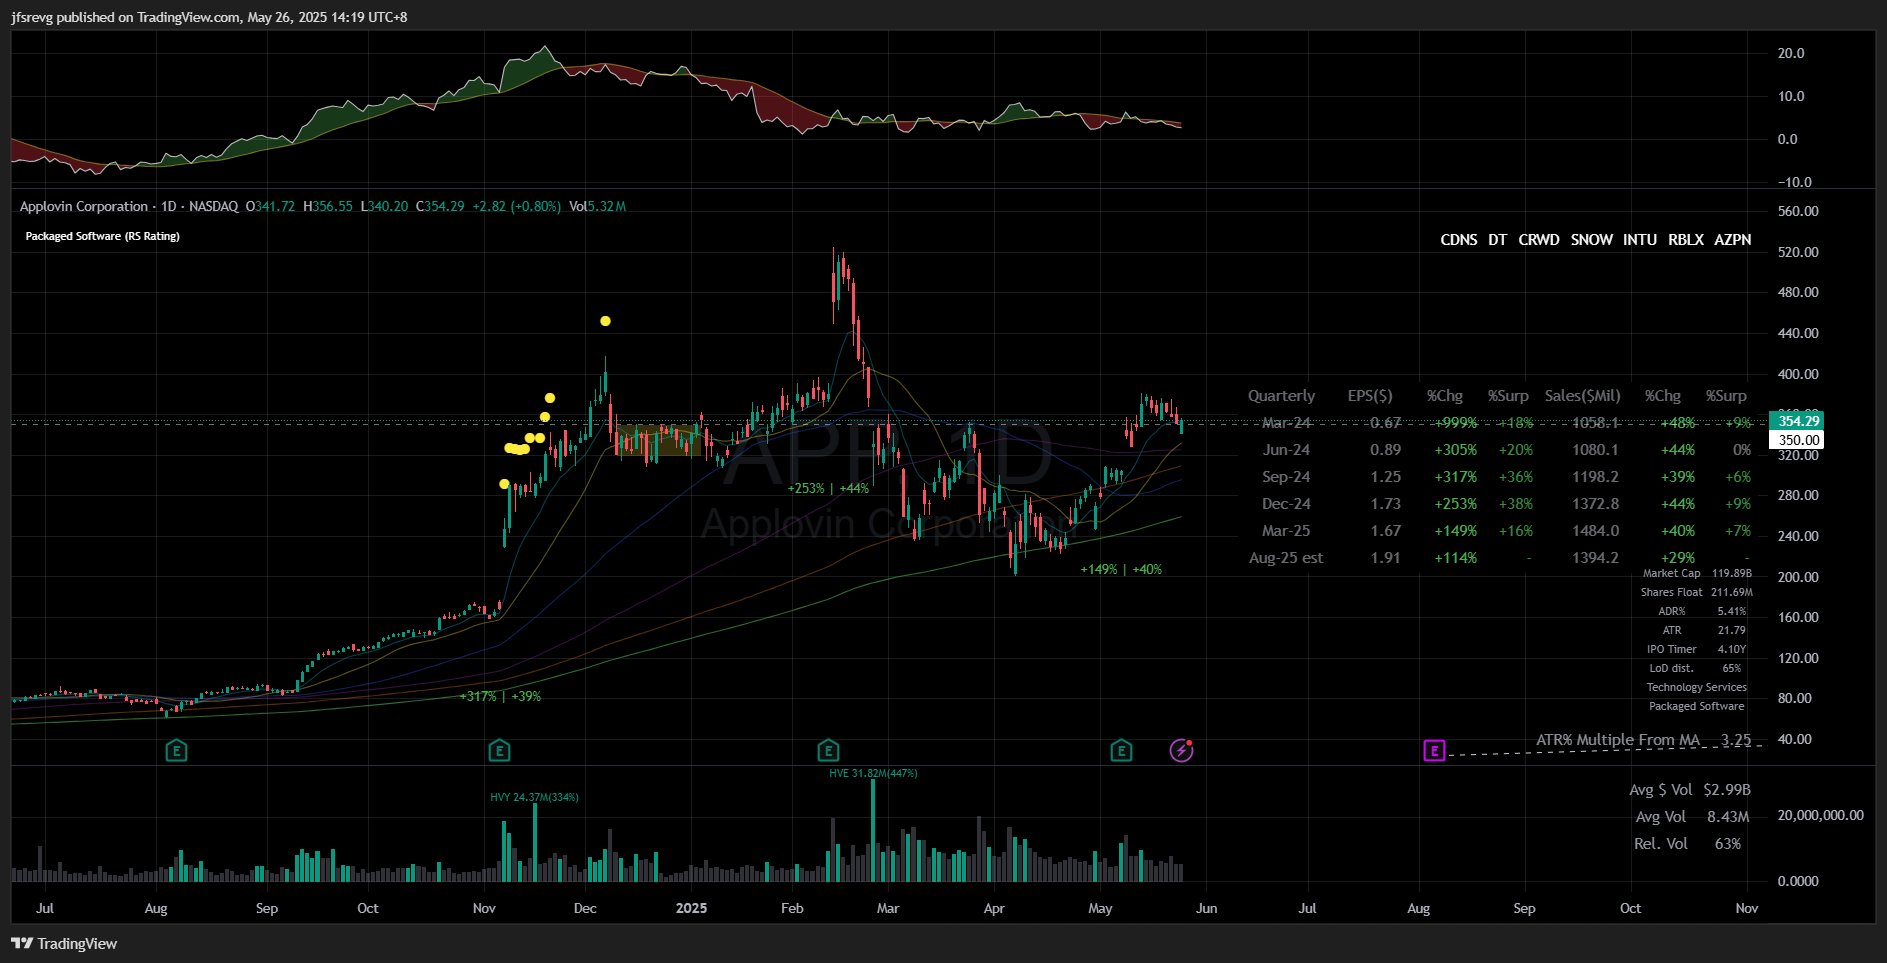Click the '+149% | +40%' earnings annotation
Screen dimensions: 1887x963
1121,569
